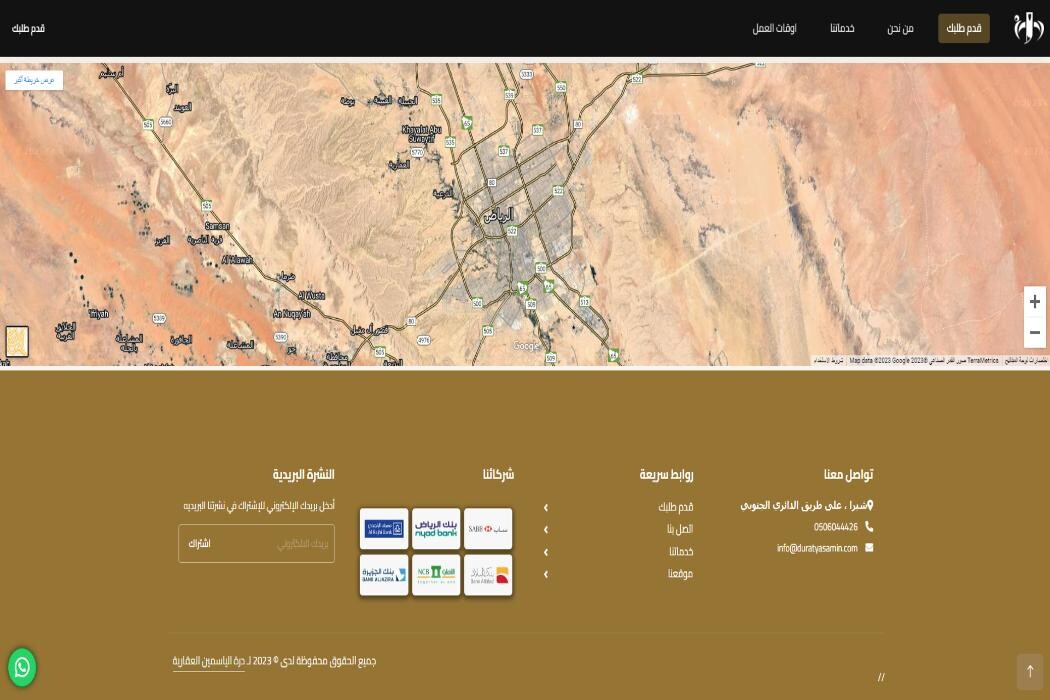Click the view larger map link

(34, 80)
